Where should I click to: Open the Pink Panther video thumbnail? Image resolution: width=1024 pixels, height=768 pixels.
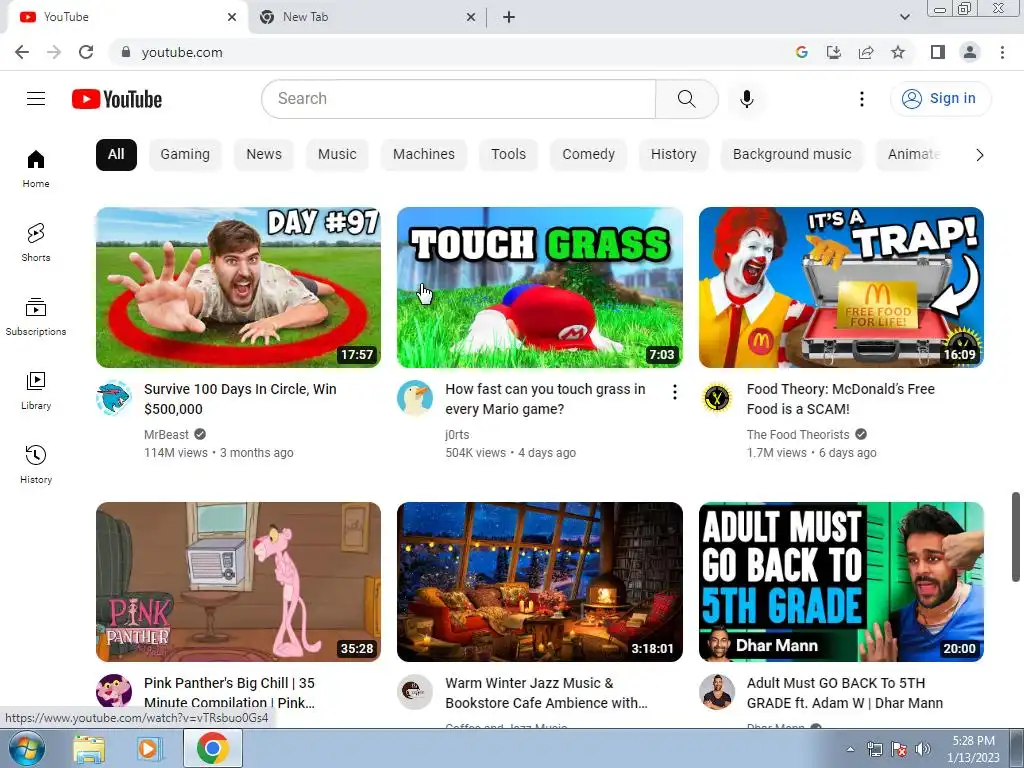point(238,582)
